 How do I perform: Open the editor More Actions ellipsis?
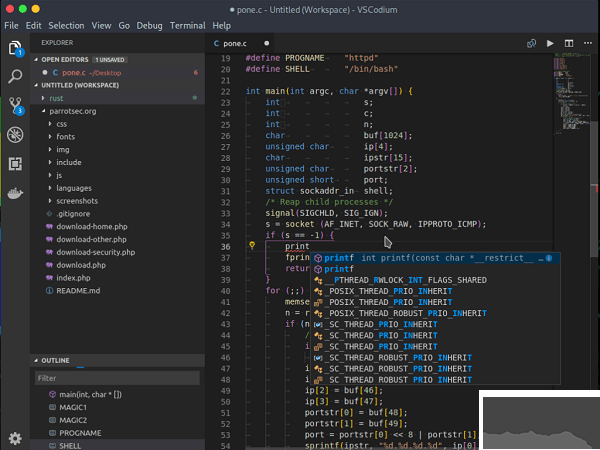[588, 43]
